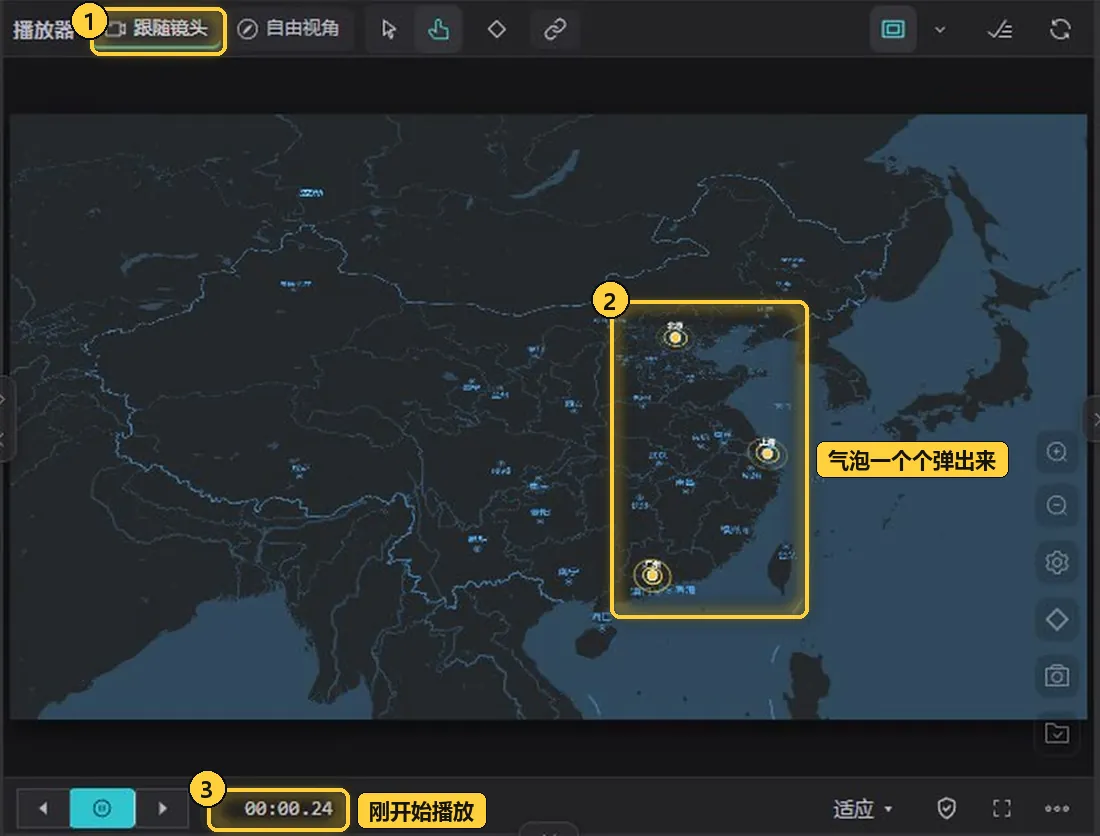Open the gear settings icon on right side
This screenshot has height=836, width=1100.
coord(1057,562)
